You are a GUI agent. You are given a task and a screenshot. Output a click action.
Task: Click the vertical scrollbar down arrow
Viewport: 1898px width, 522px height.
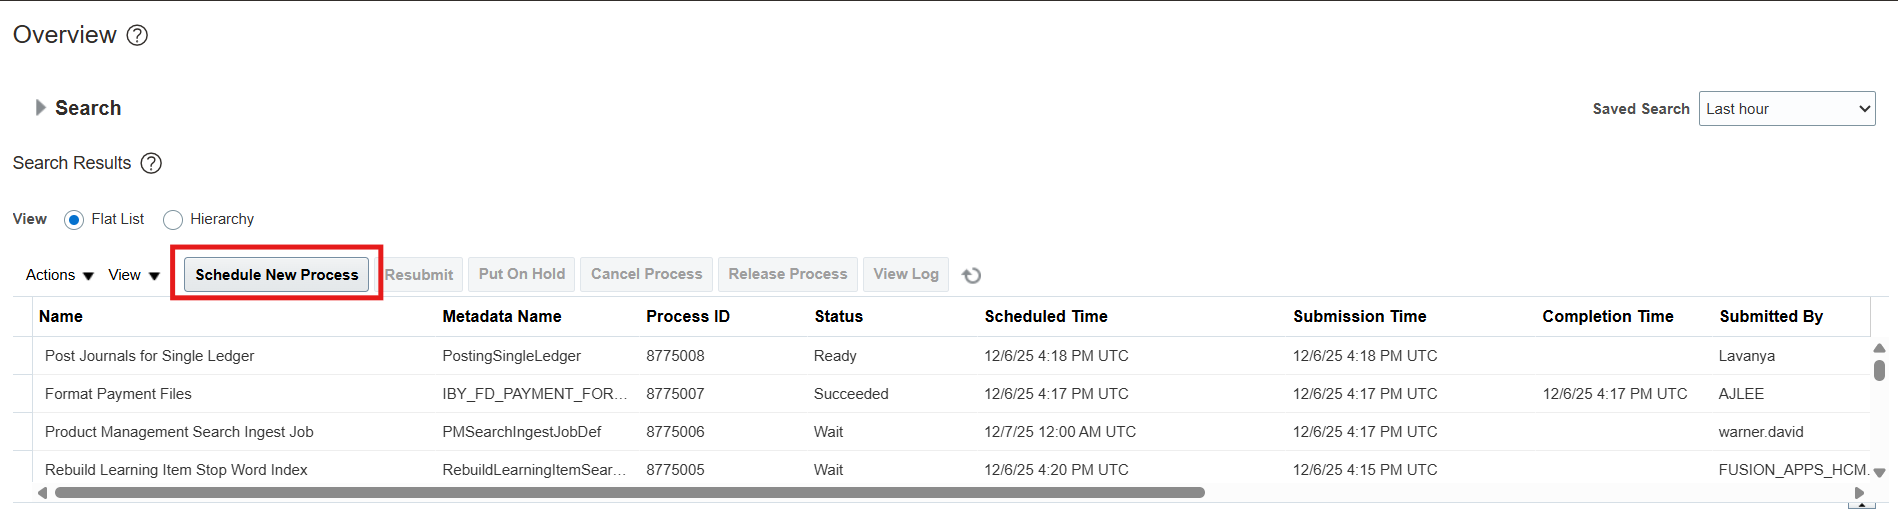(1879, 472)
